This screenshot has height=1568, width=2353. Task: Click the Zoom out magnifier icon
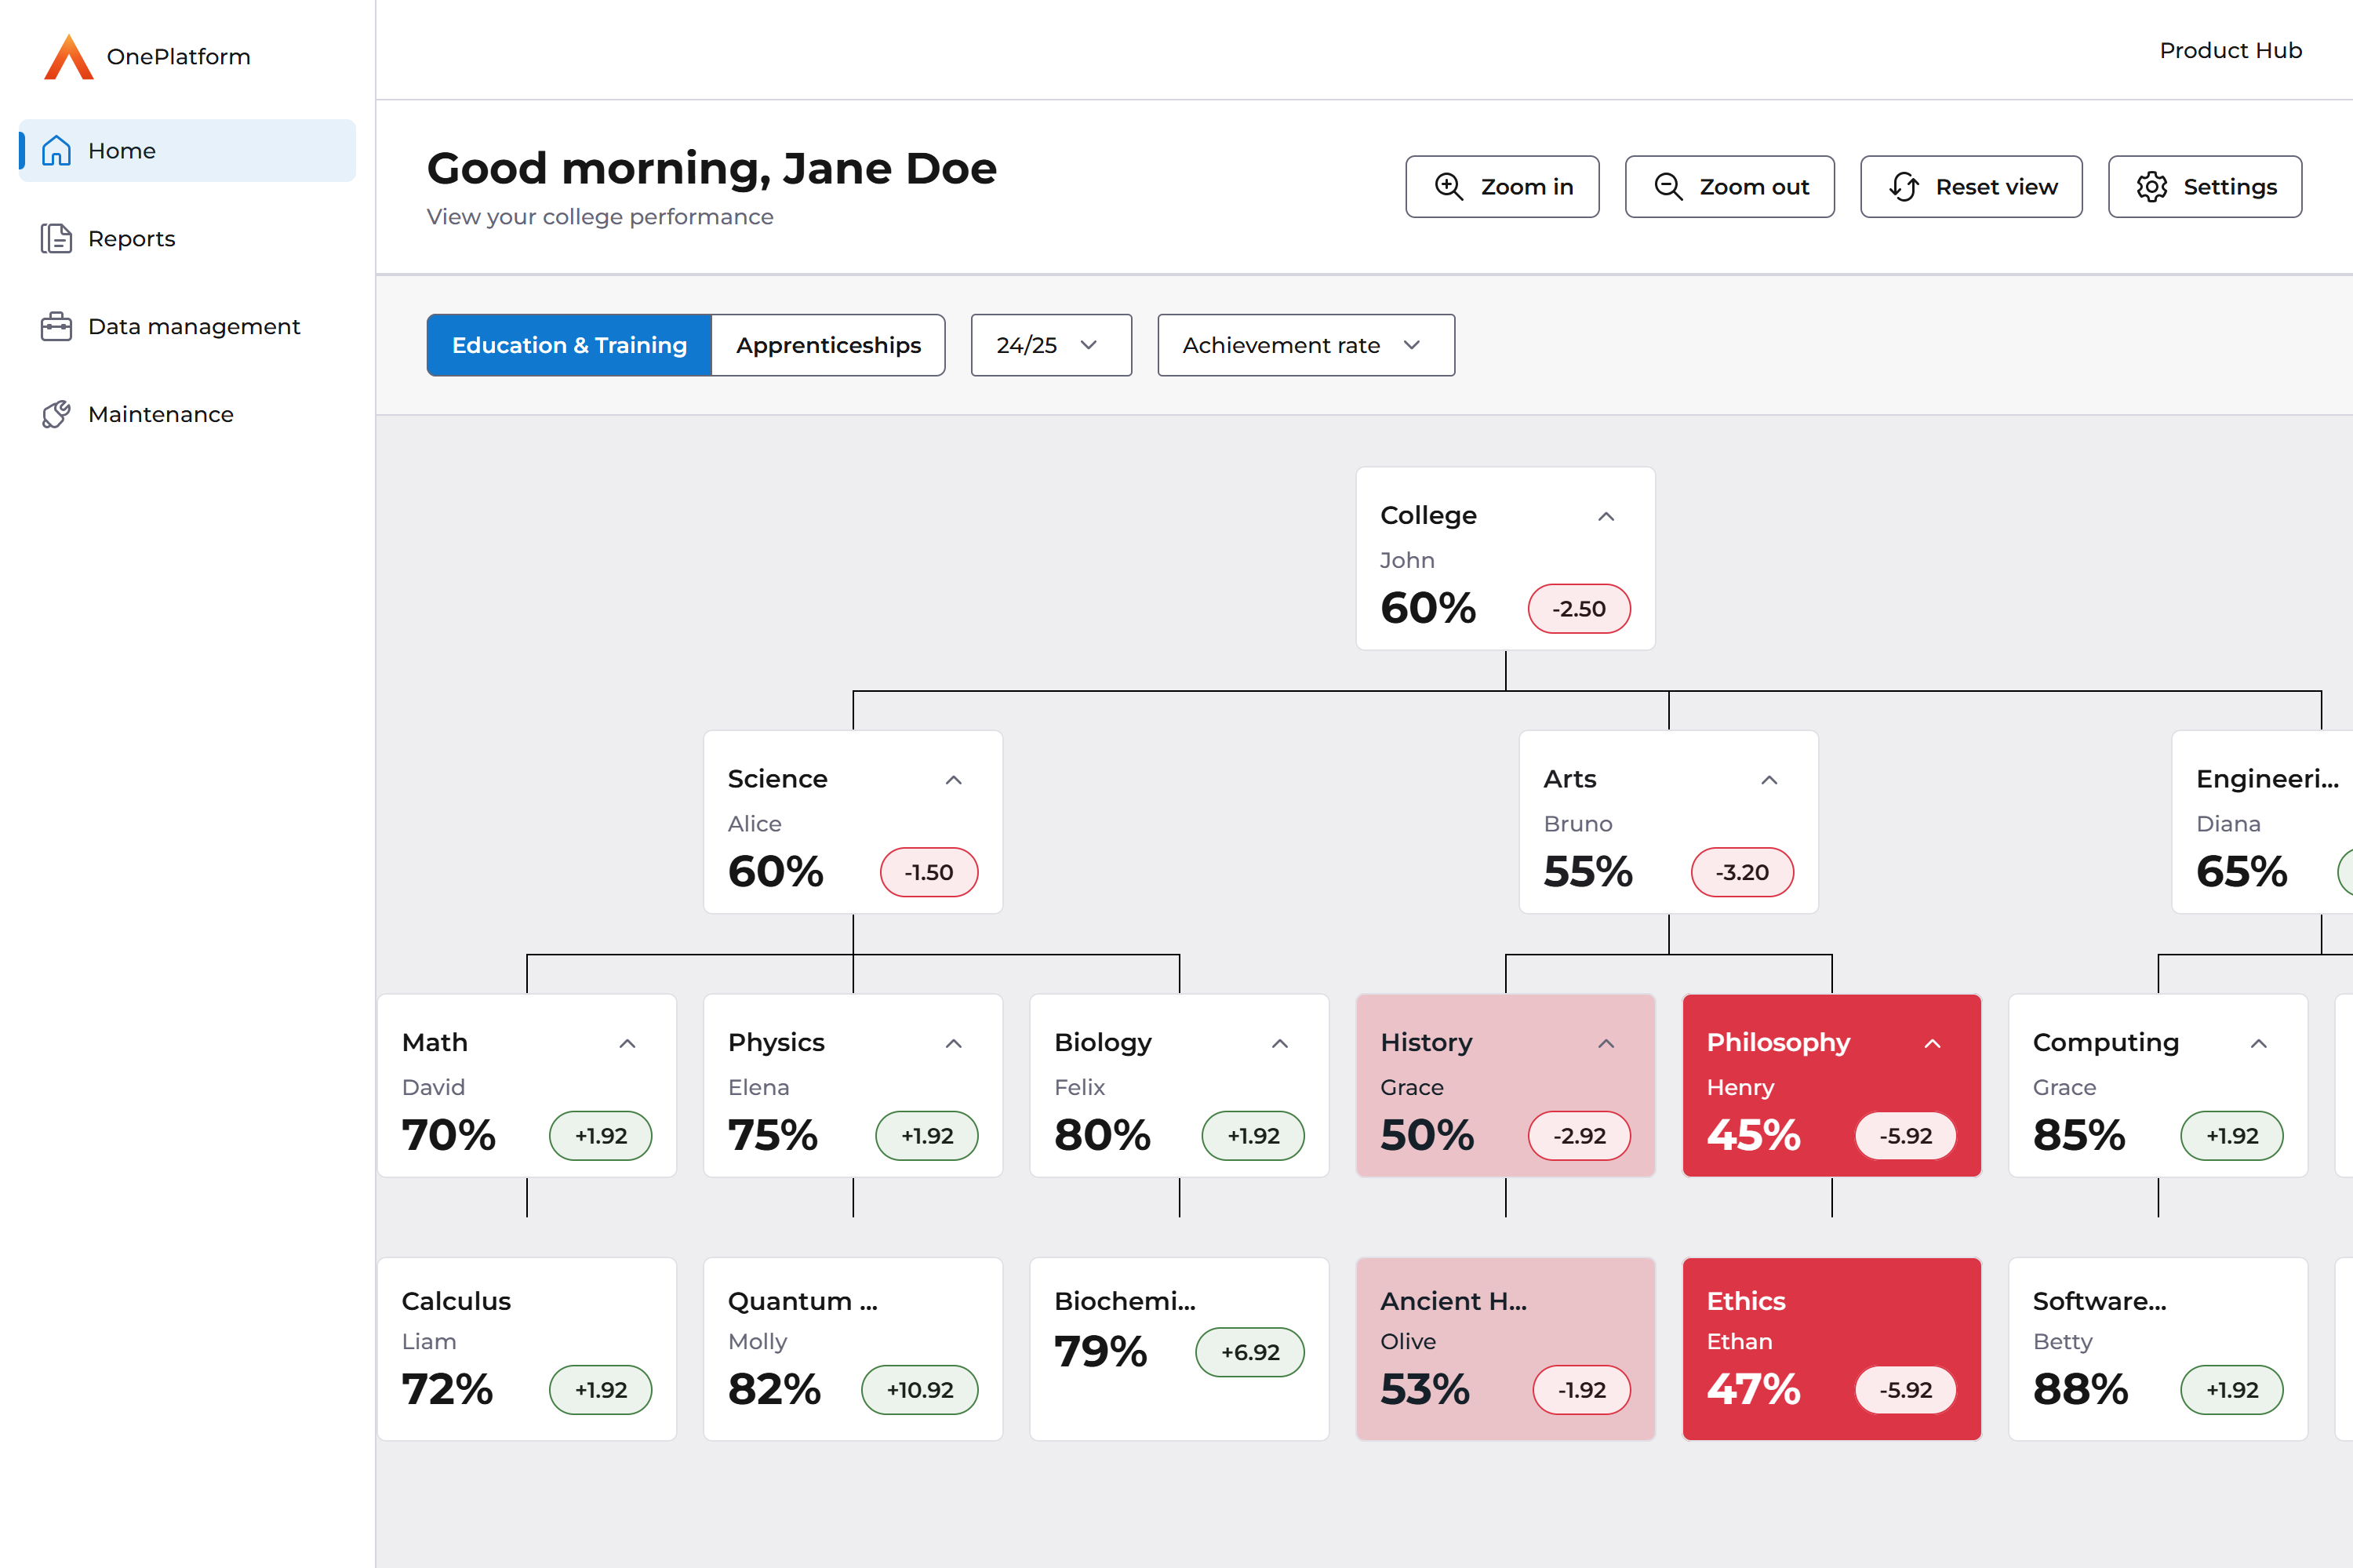pos(1668,187)
